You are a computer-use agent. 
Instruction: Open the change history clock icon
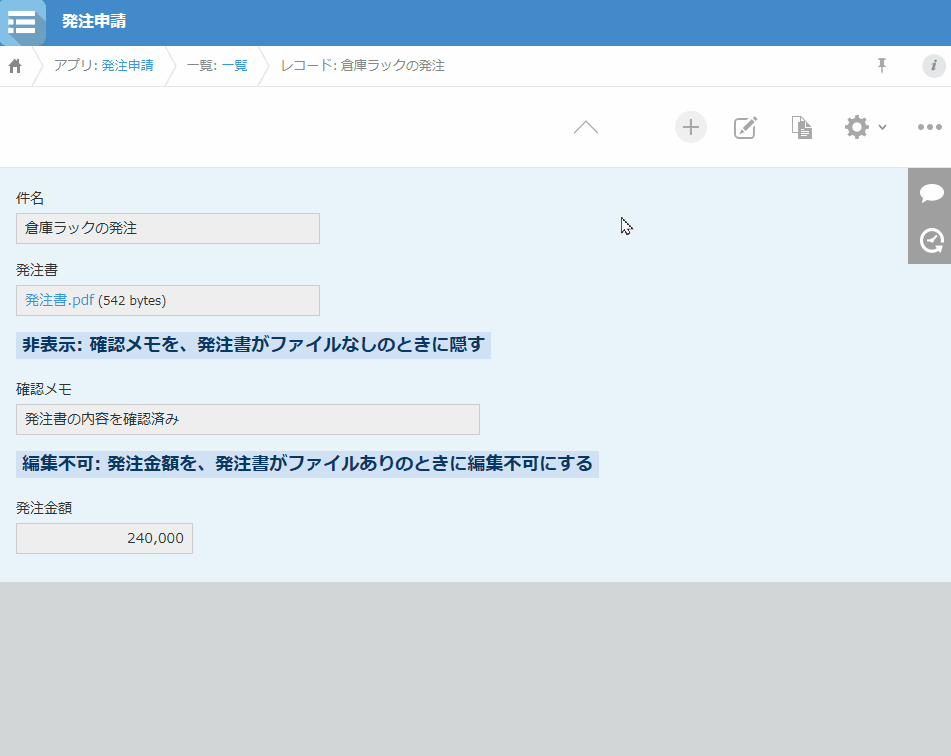[x=932, y=241]
